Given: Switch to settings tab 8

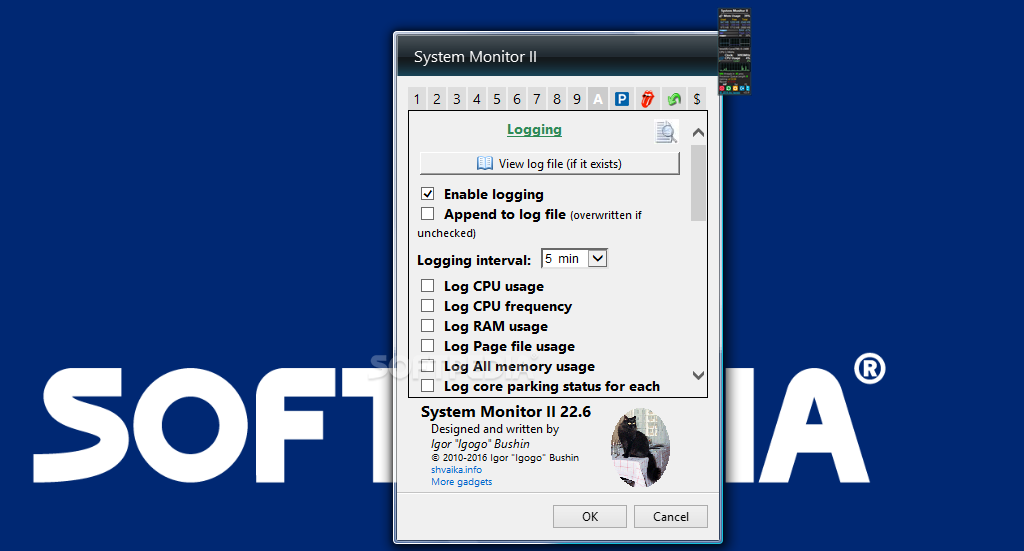Looking at the screenshot, I should 557,99.
